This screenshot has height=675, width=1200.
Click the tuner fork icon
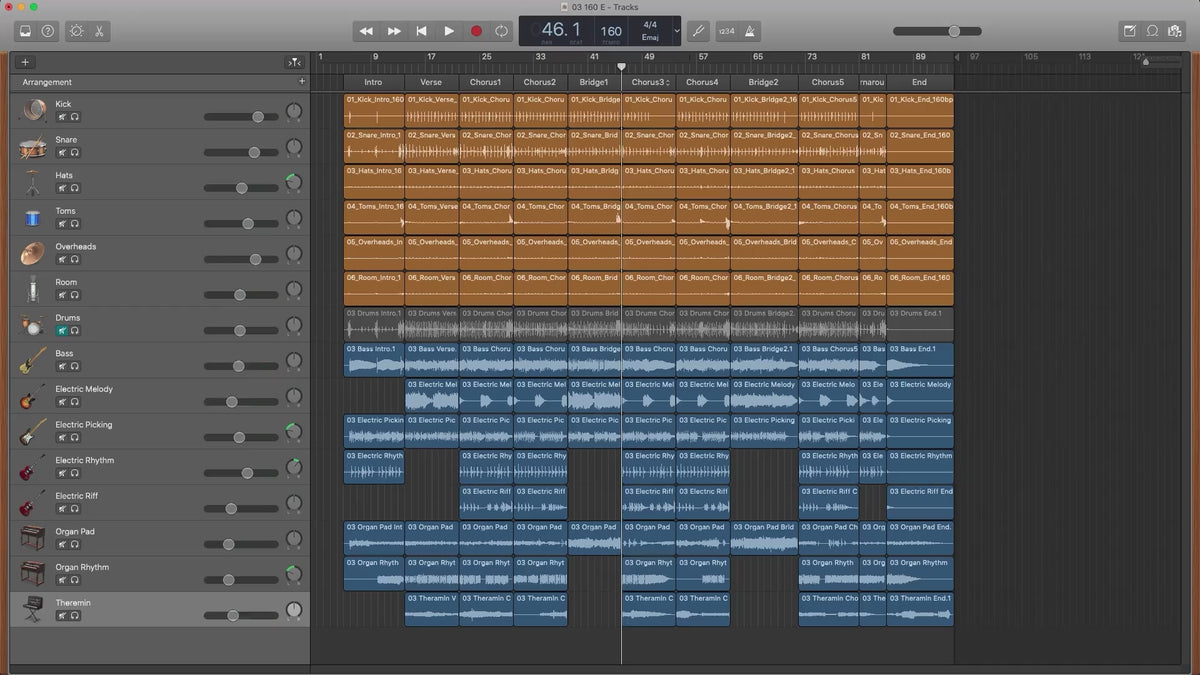pos(699,31)
